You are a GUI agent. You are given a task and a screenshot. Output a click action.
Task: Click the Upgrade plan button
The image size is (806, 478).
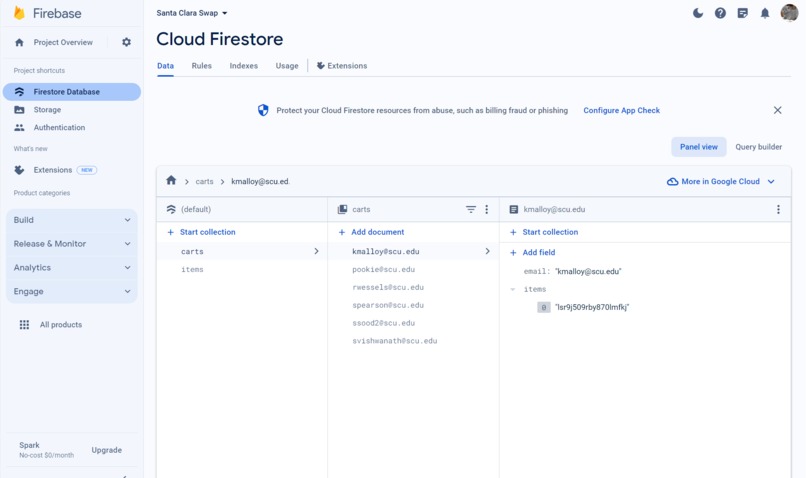[106, 450]
